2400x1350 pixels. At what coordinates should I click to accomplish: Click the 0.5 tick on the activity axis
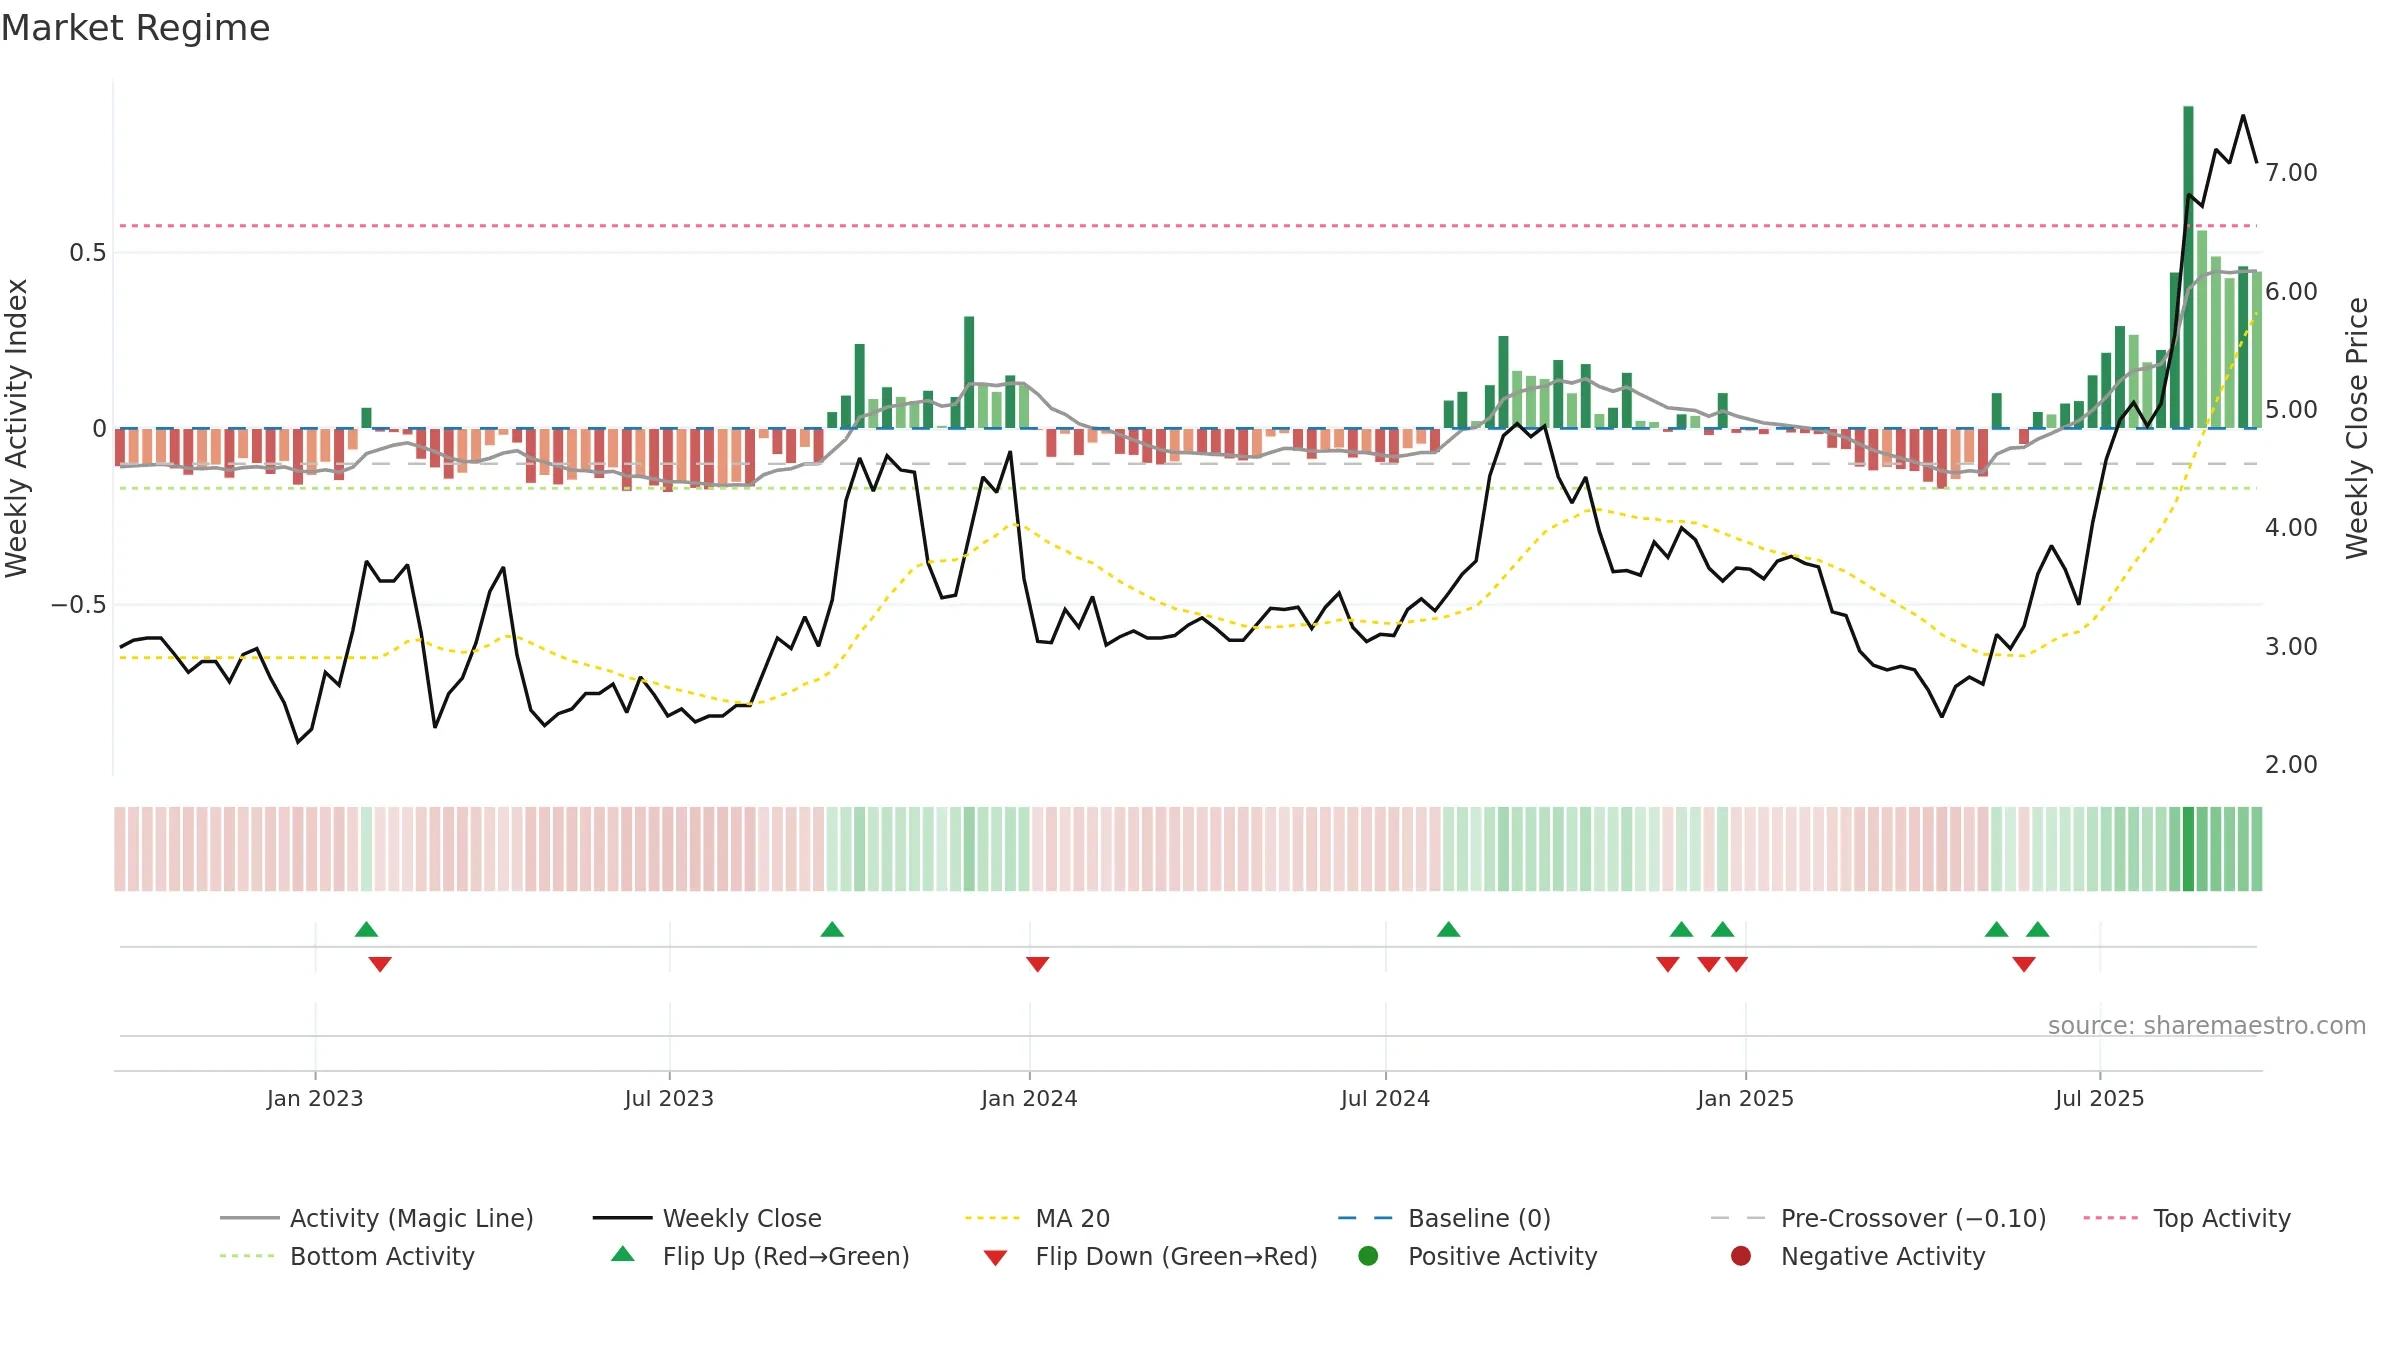point(87,252)
